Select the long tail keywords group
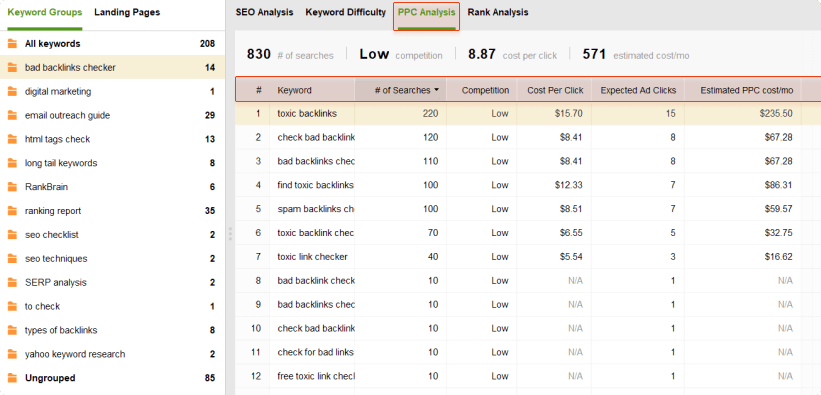Viewport: 821px width, 395px height. (x=112, y=163)
